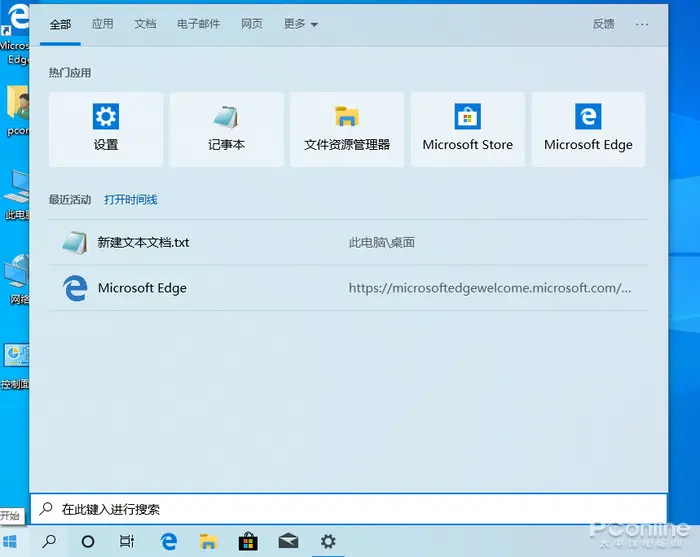Viewport: 700px width, 557px height.
Task: Open the Microsoft Edge recent activity entry
Action: click(x=348, y=288)
